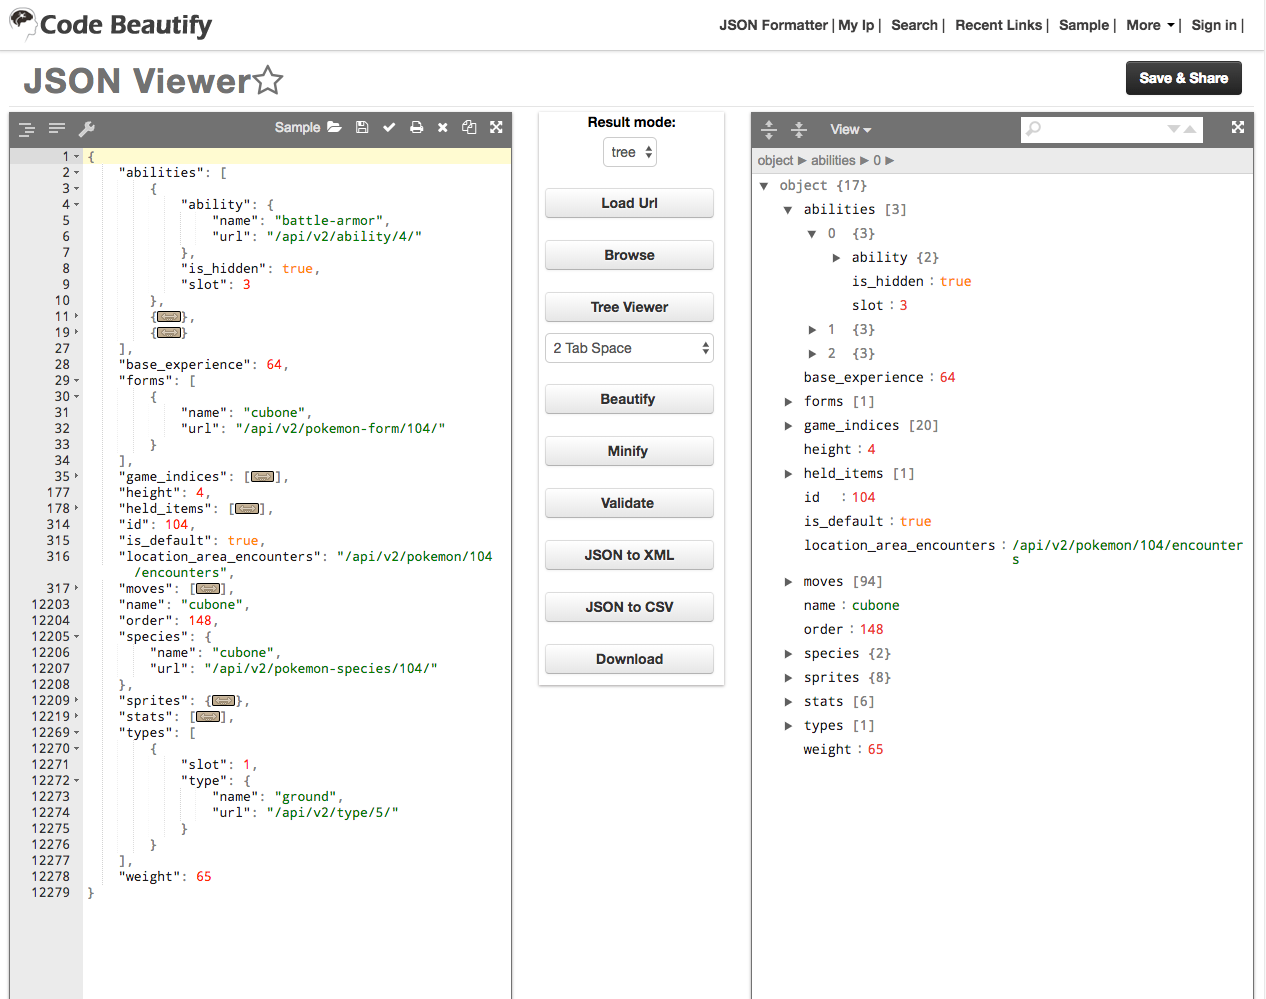Open Sample in the top navigation
Screen dimensions: 1266x999
coord(1084,25)
